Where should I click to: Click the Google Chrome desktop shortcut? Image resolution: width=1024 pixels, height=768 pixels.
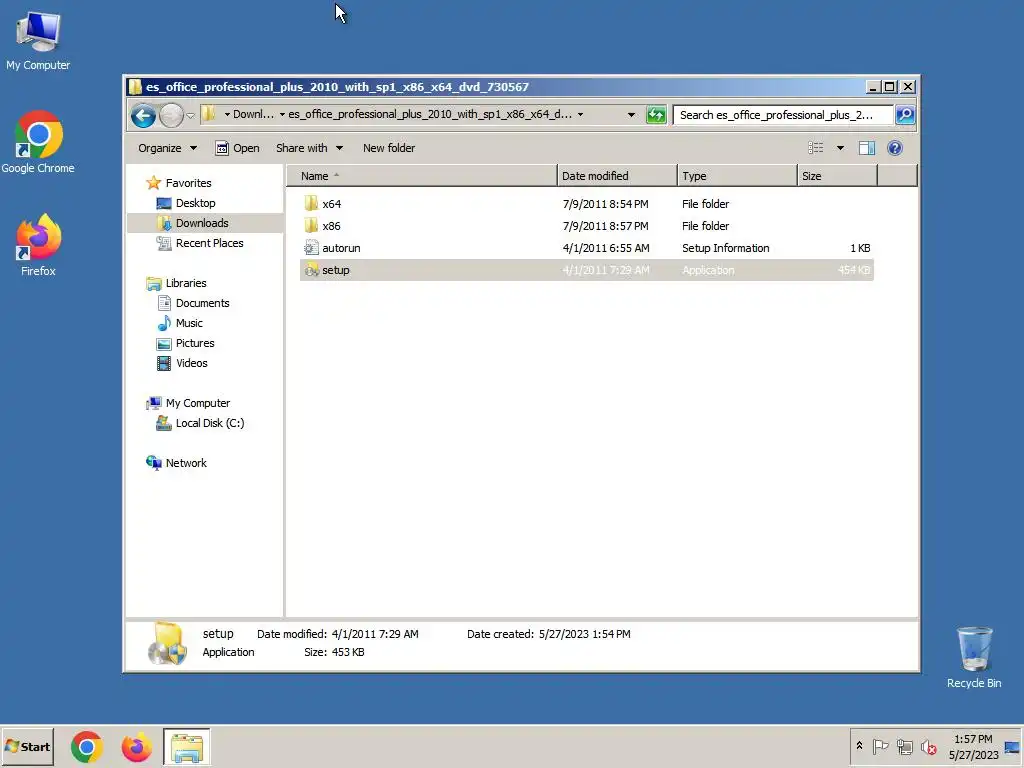click(38, 142)
